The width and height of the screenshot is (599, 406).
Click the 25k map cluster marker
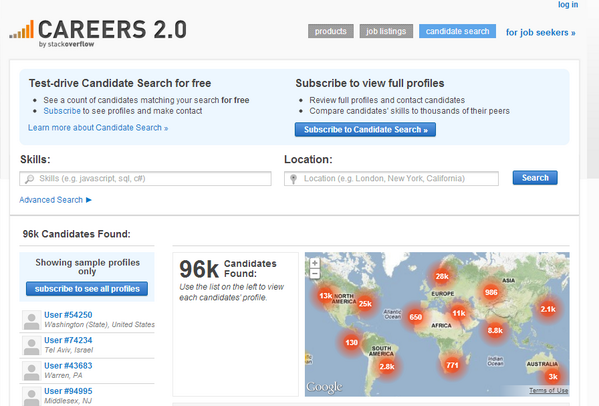click(365, 304)
